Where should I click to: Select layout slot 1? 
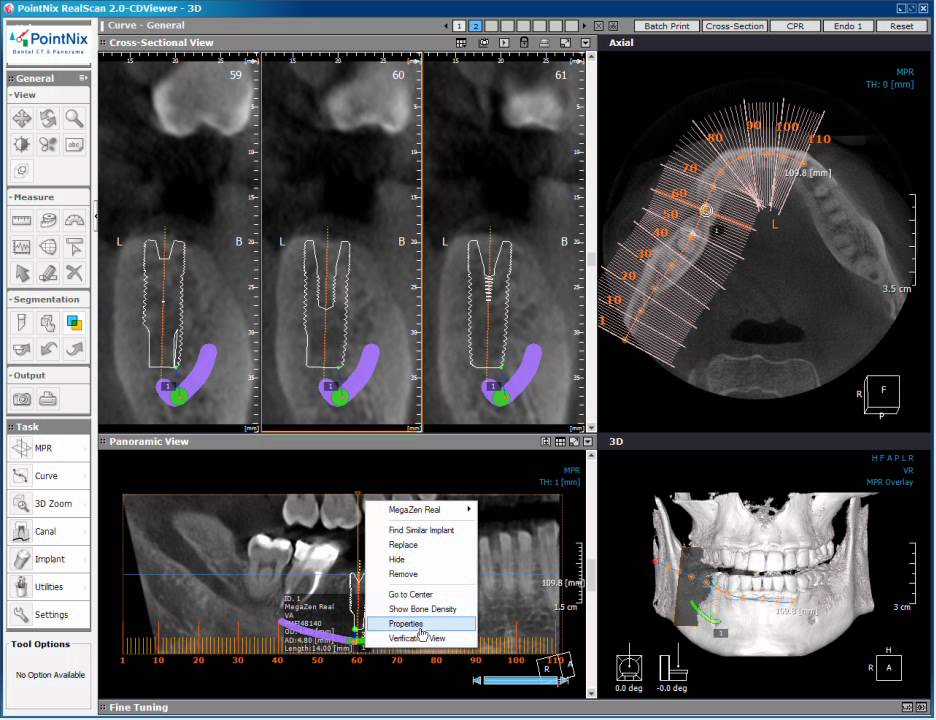tap(459, 26)
